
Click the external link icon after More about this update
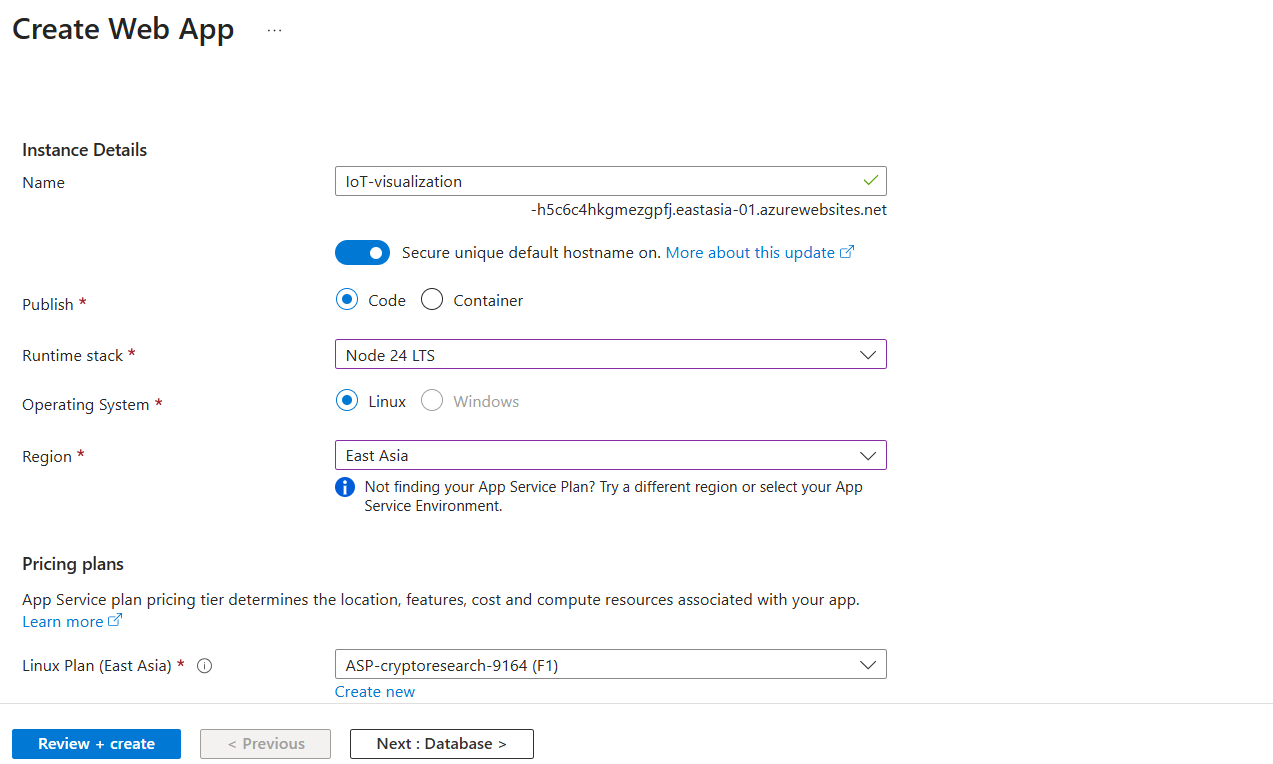(x=847, y=253)
